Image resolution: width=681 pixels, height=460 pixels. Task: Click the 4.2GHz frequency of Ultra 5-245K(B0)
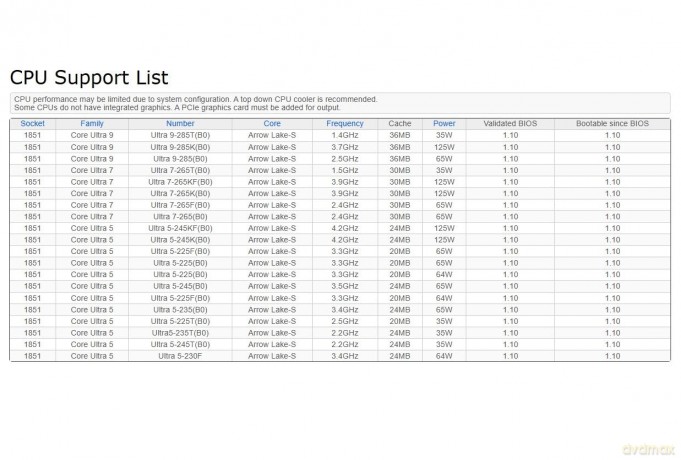pyautogui.click(x=345, y=240)
